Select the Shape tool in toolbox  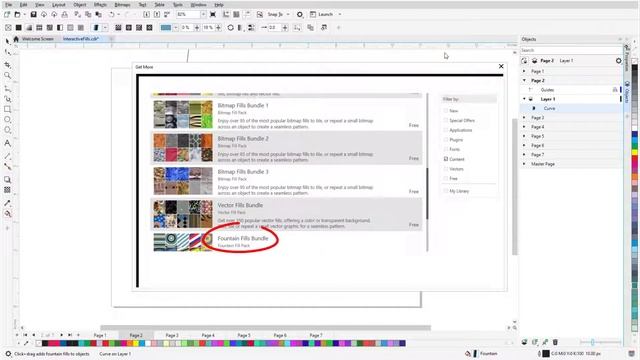click(7, 52)
